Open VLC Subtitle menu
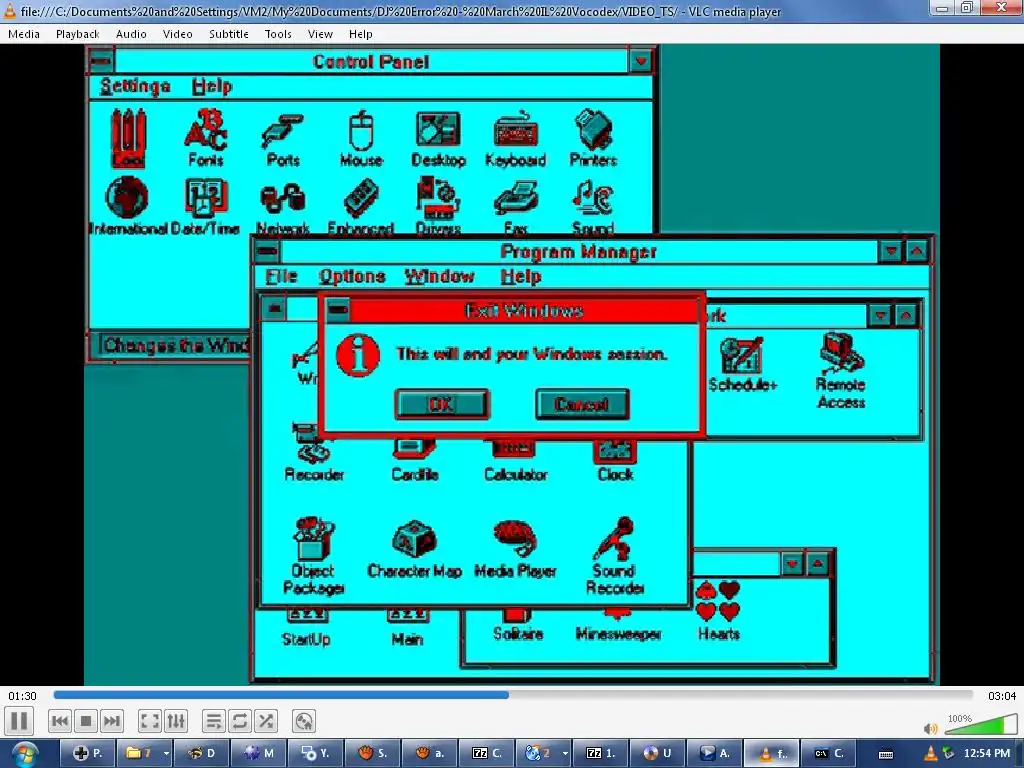1024x768 pixels. coord(229,34)
